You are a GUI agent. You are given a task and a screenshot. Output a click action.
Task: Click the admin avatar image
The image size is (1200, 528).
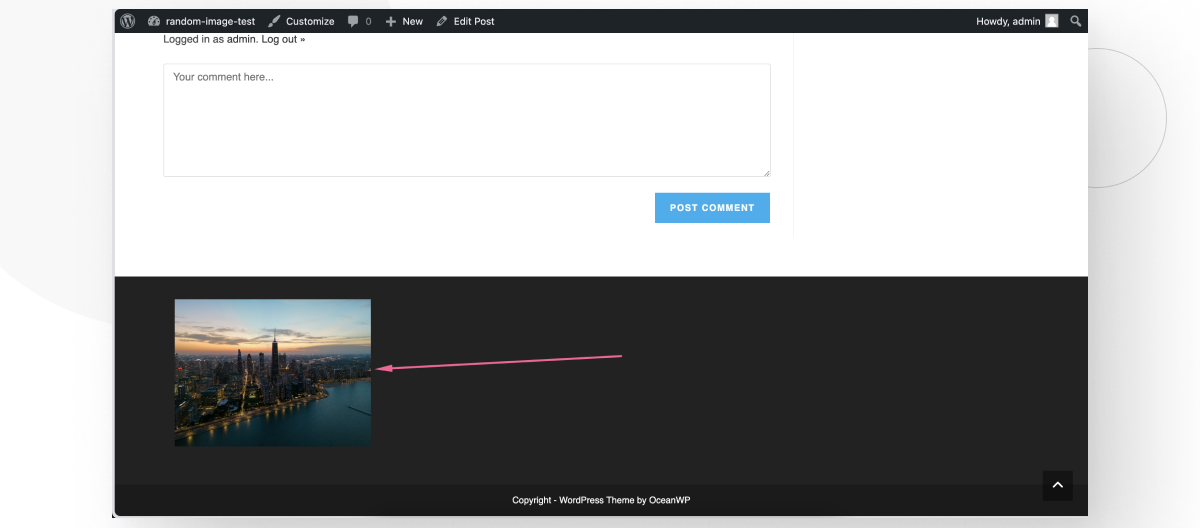point(1051,21)
